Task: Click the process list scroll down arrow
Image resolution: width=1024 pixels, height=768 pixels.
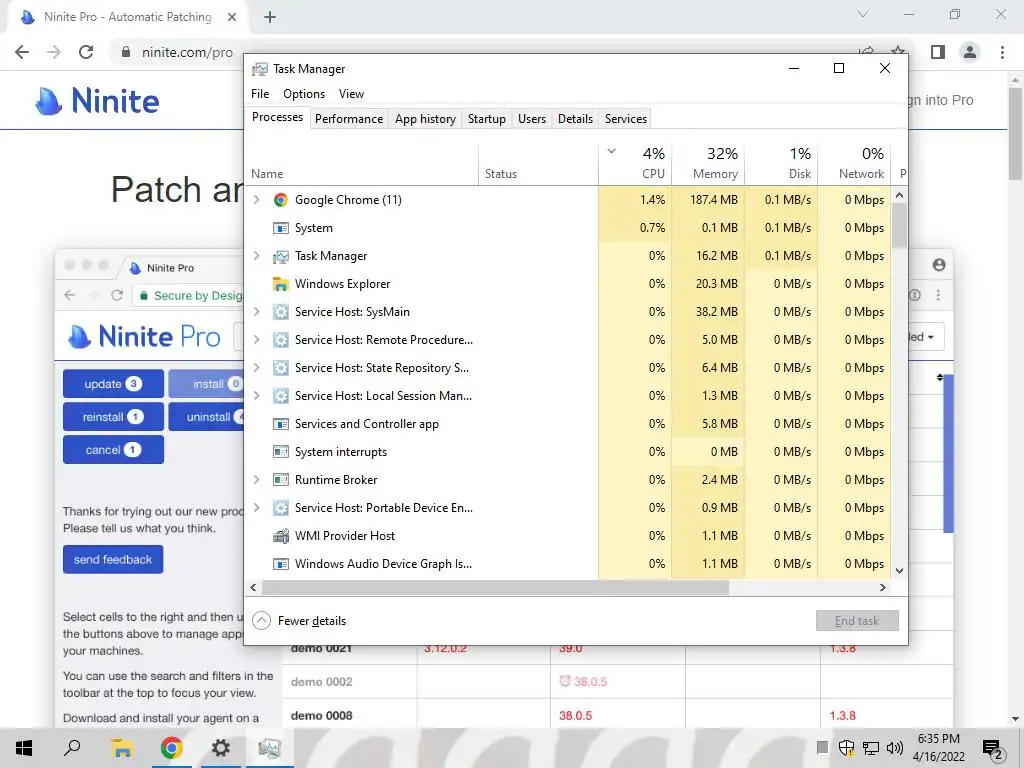Action: pyautogui.click(x=899, y=571)
